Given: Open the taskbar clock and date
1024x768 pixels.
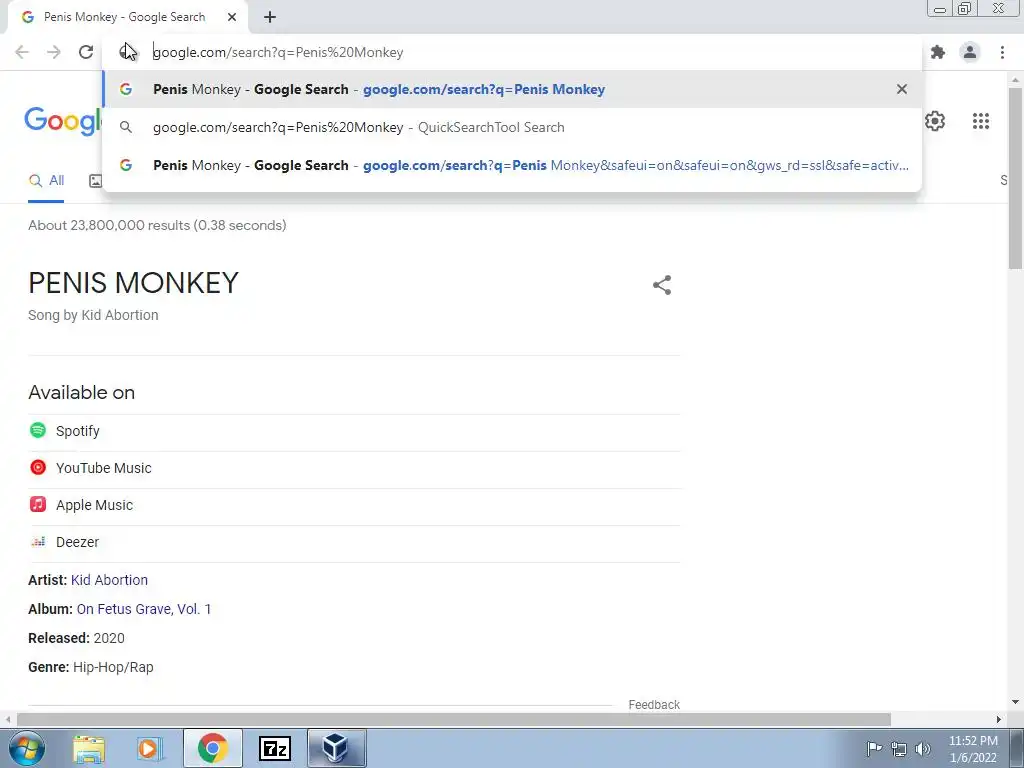Looking at the screenshot, I should [x=973, y=749].
